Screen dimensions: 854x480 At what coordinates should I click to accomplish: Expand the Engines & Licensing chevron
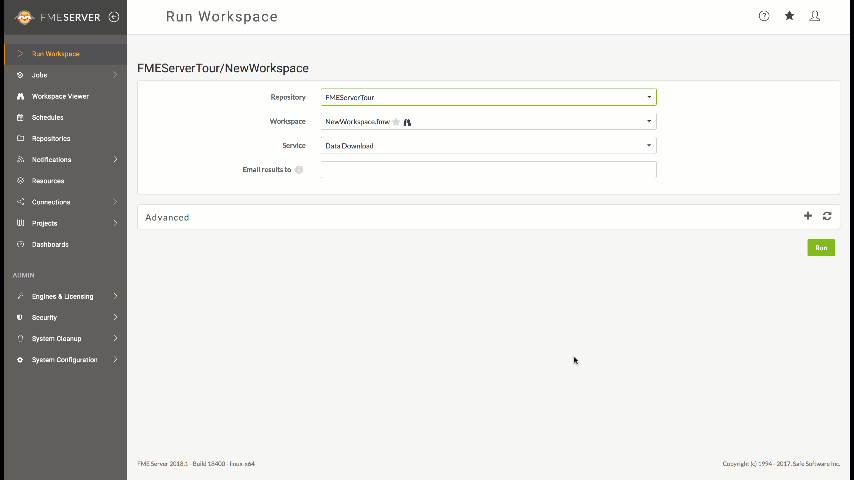(x=115, y=296)
